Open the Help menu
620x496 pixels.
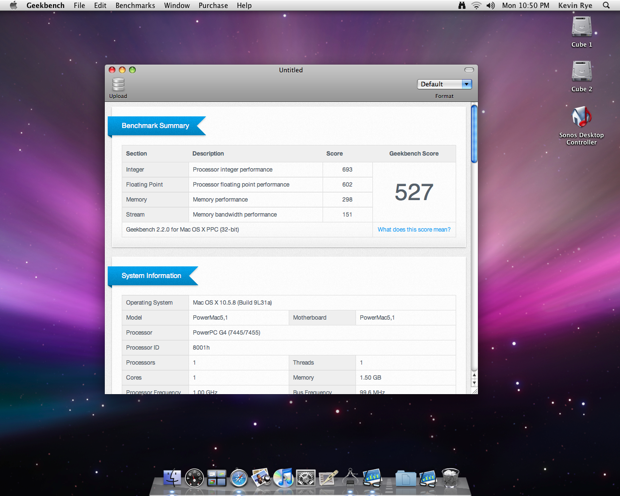244,5
